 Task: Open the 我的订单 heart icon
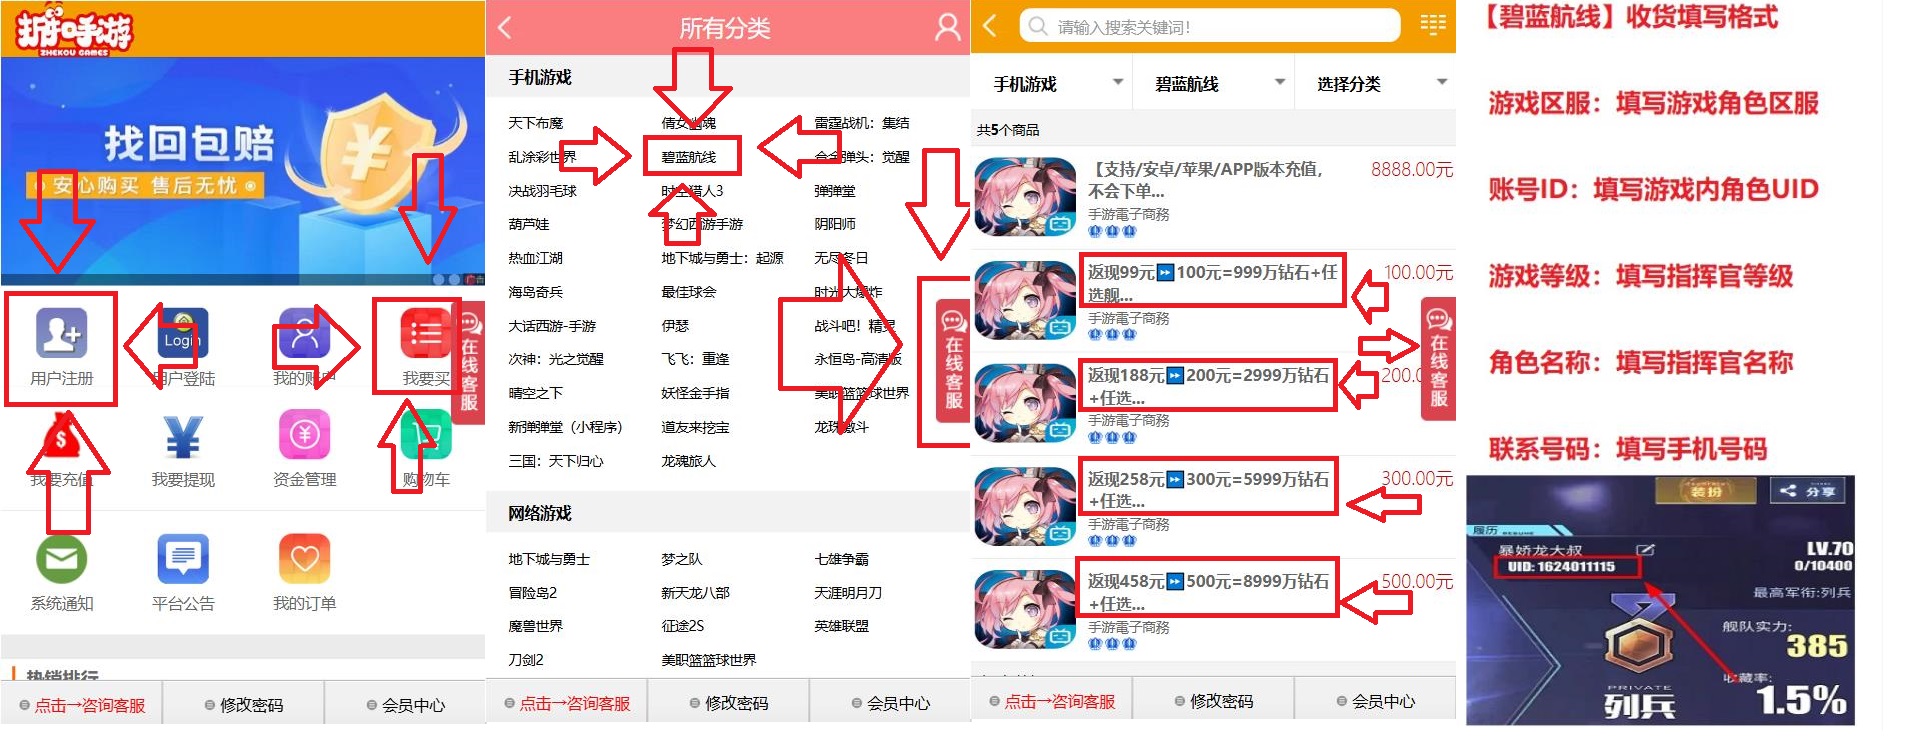pyautogui.click(x=305, y=559)
